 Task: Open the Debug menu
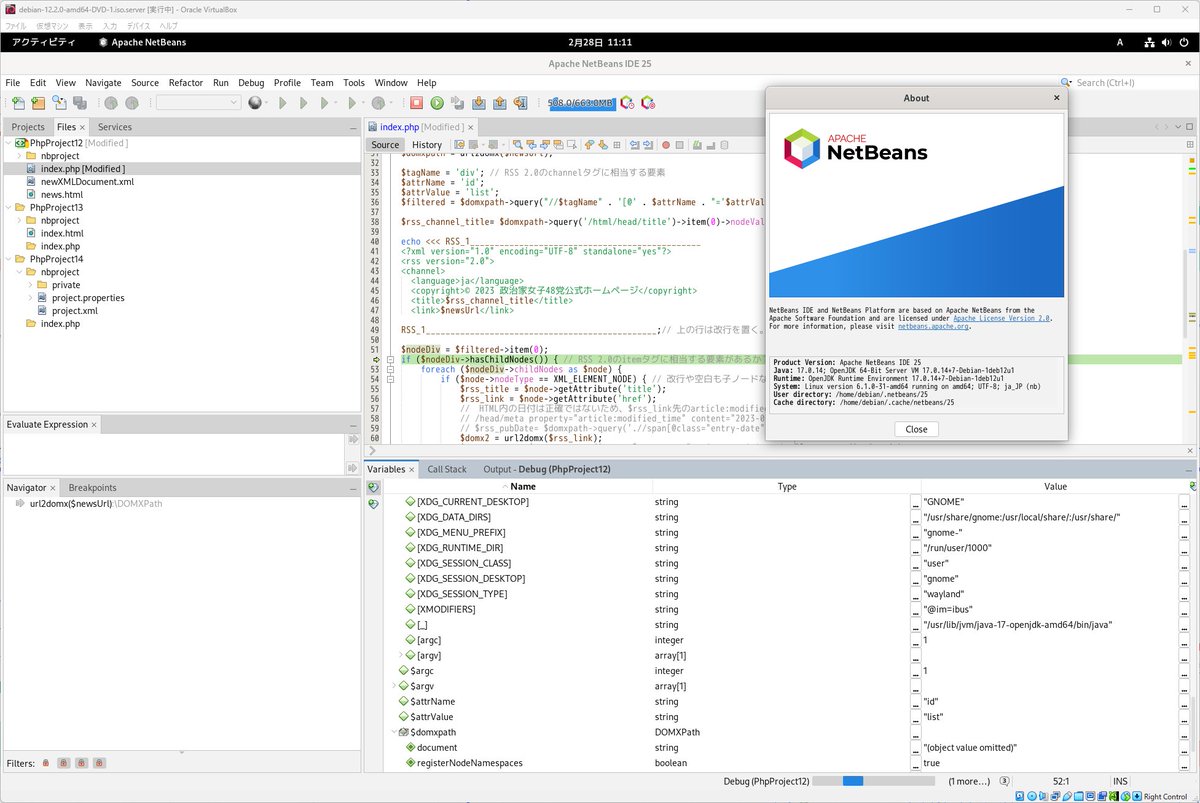click(x=251, y=83)
